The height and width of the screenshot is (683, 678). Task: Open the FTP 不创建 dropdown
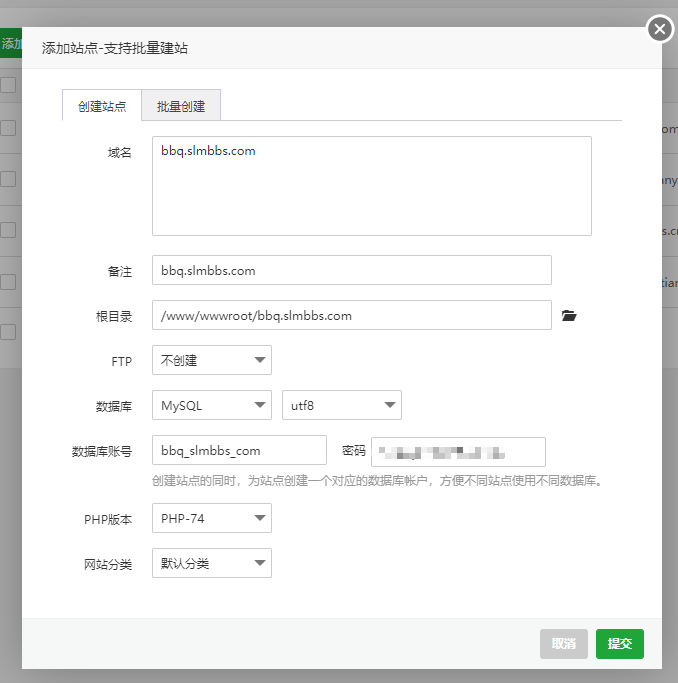(212, 360)
